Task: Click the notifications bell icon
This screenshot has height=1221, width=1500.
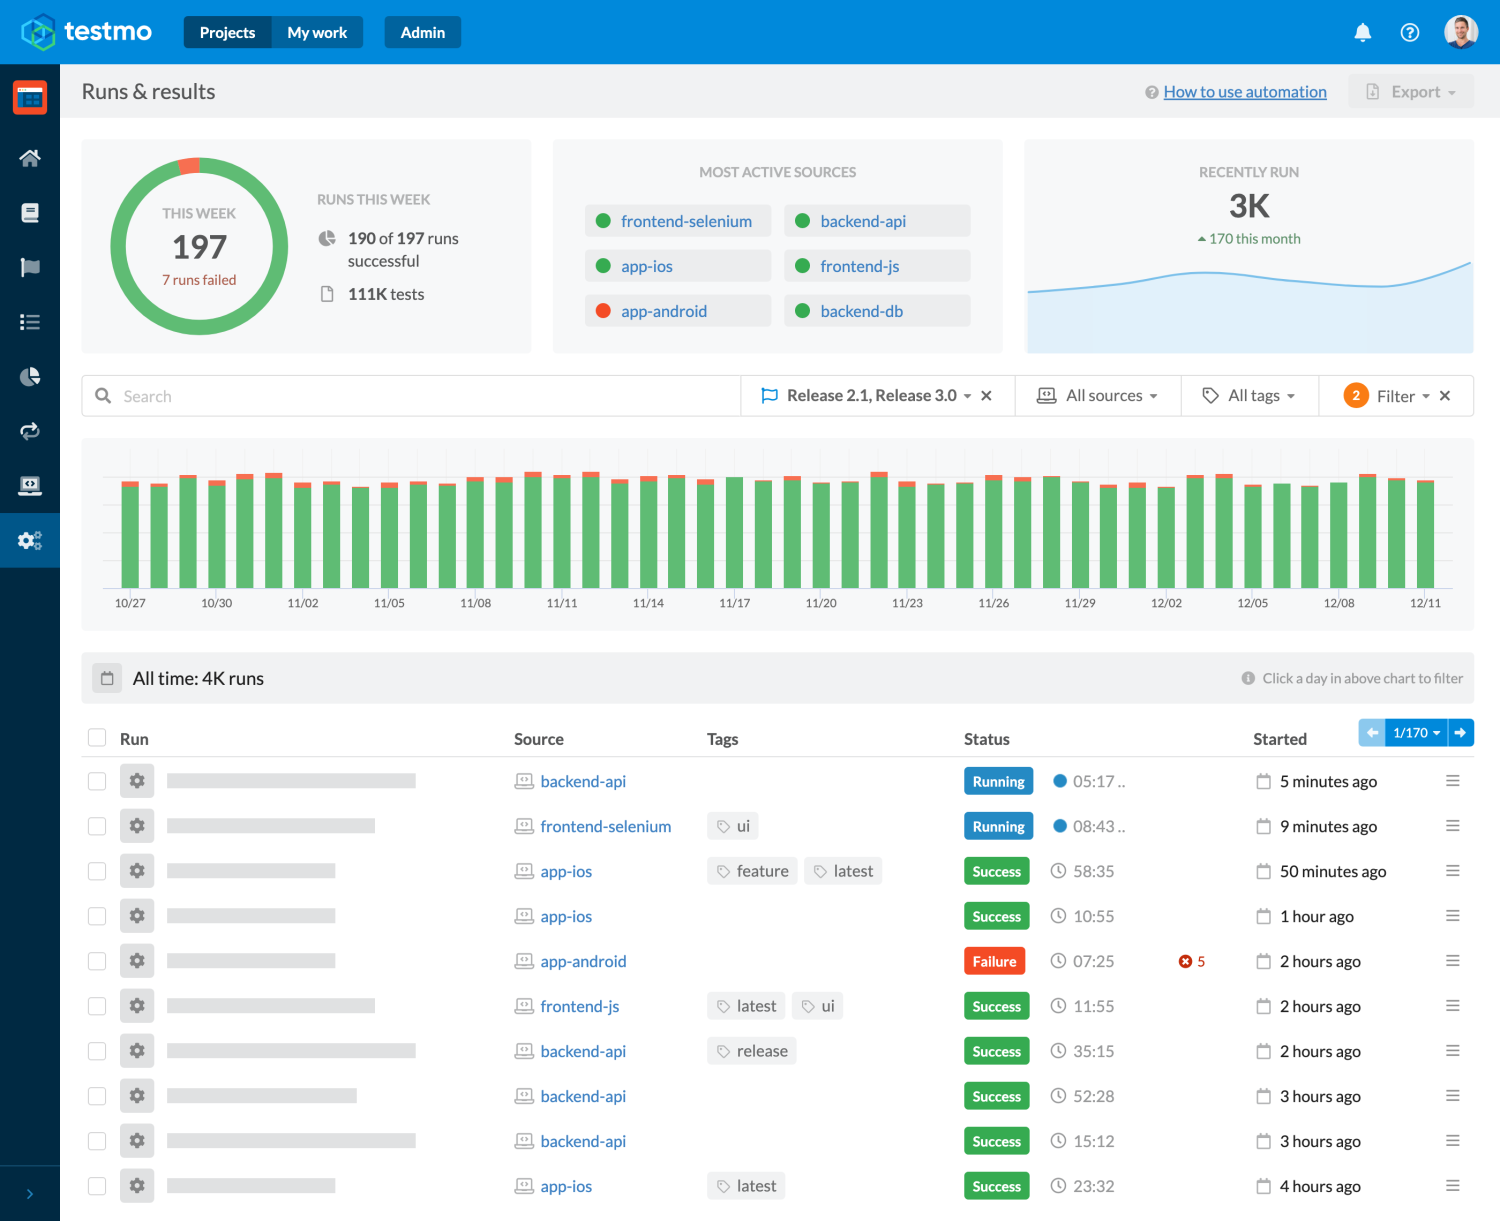Action: pyautogui.click(x=1362, y=33)
